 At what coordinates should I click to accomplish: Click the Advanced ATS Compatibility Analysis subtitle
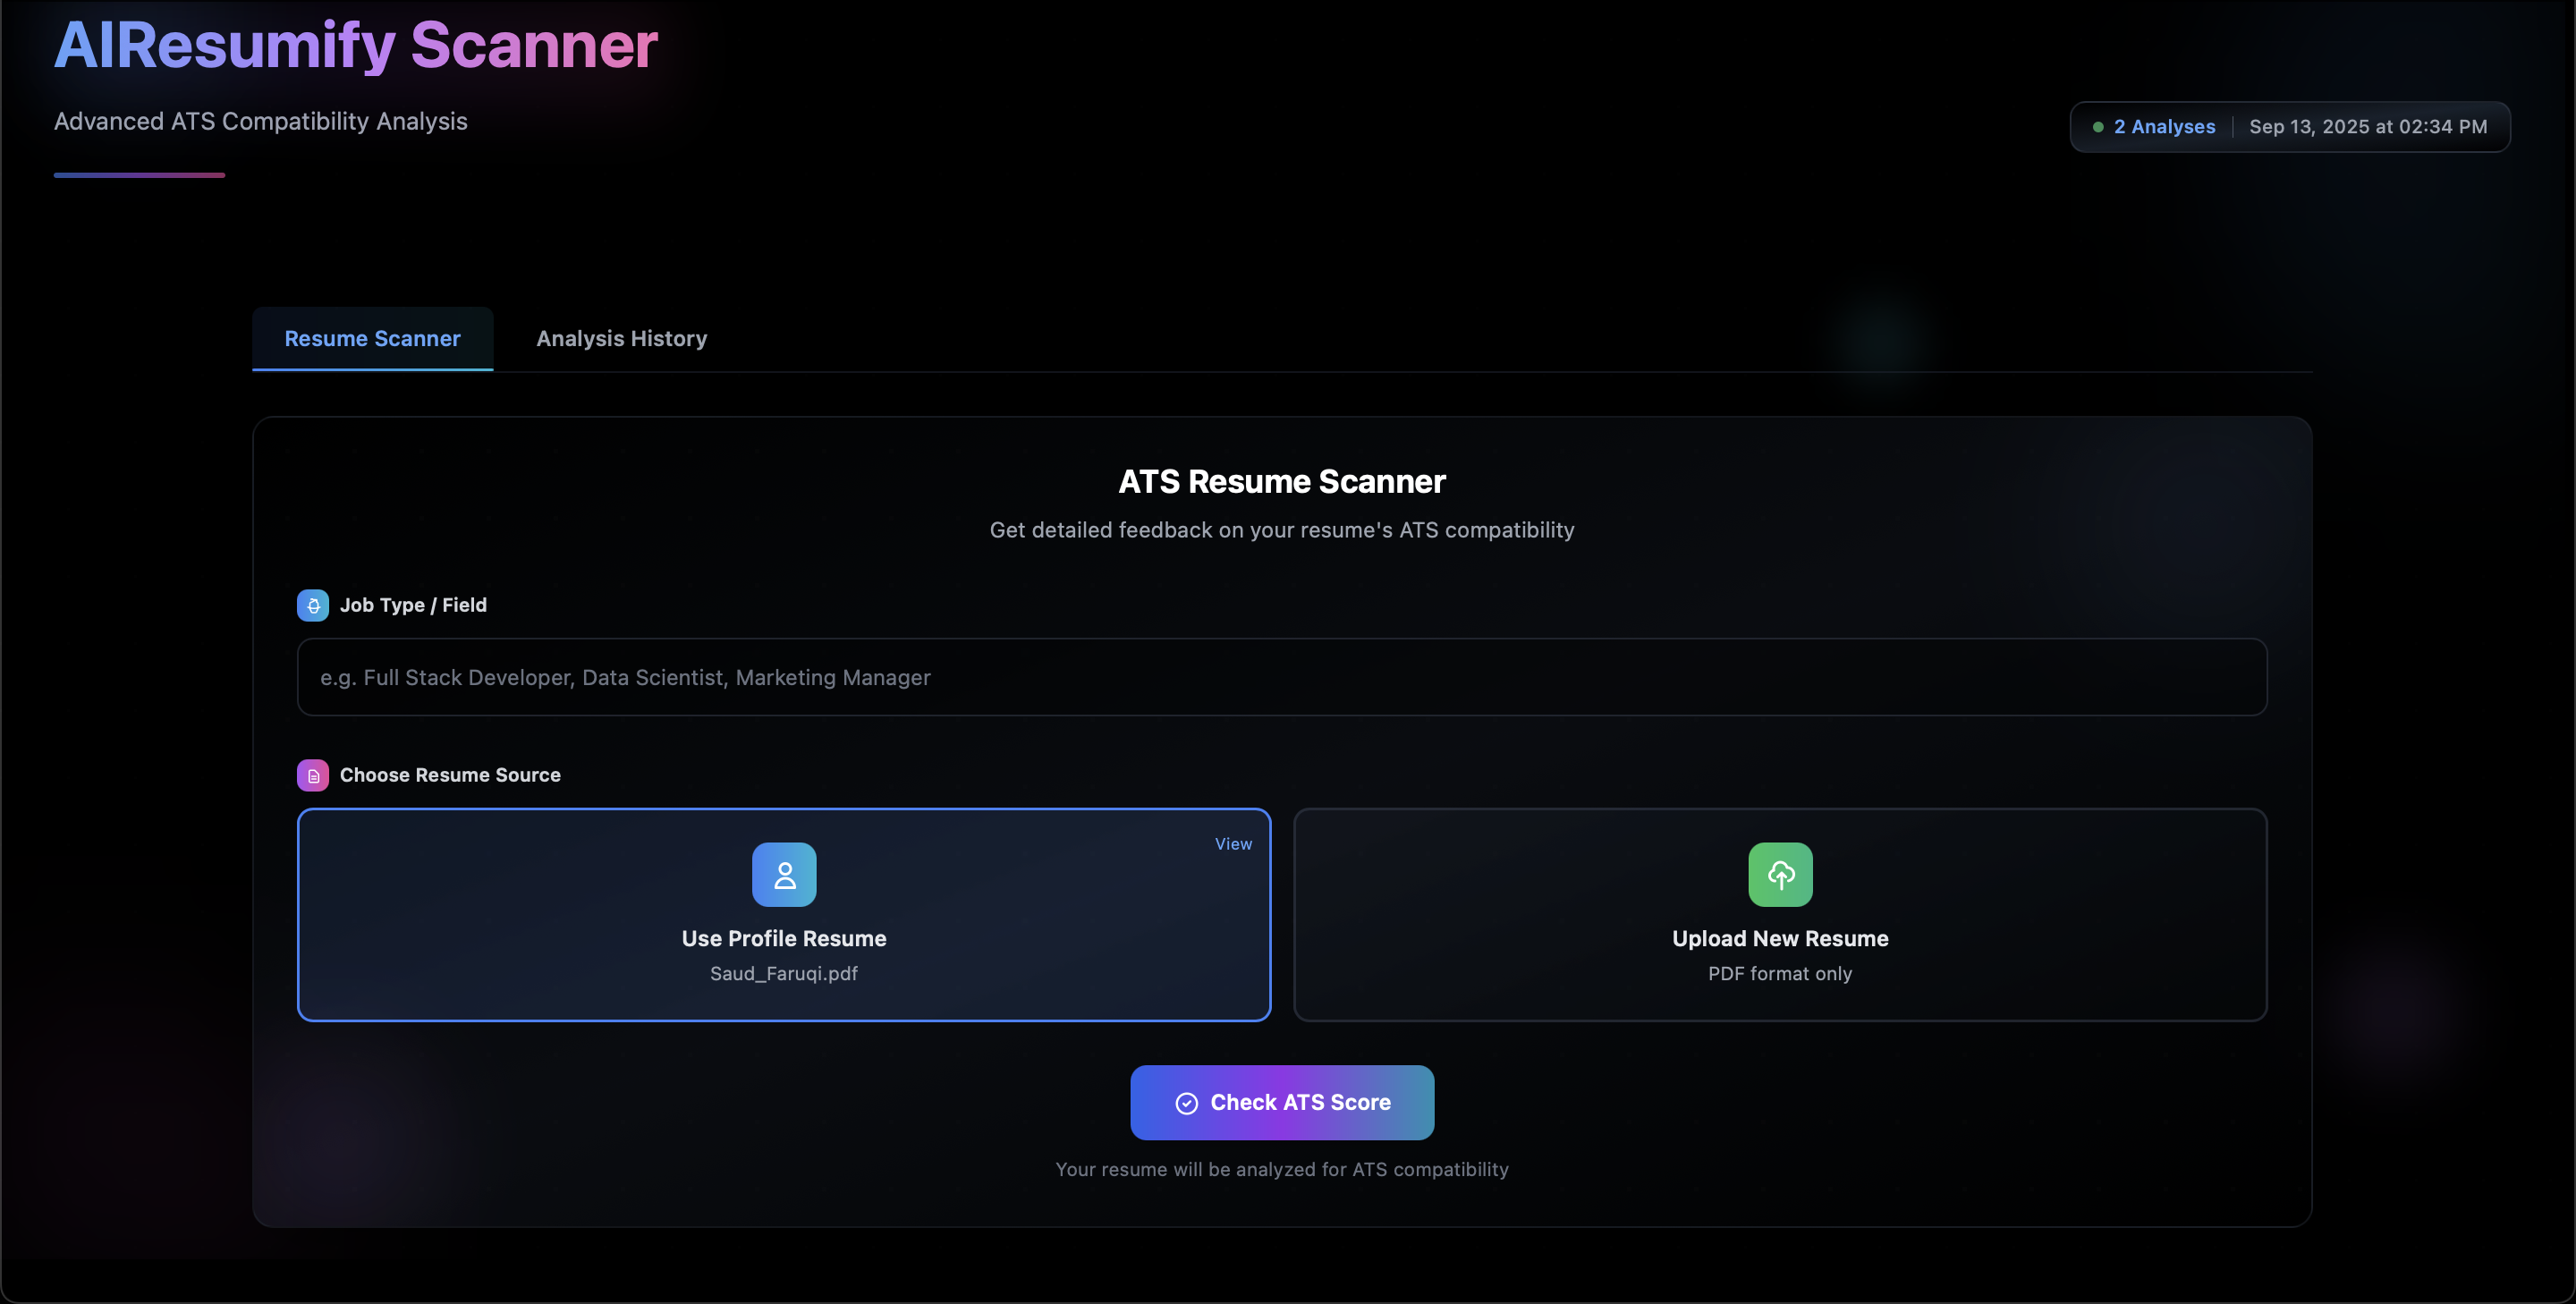pyautogui.click(x=261, y=121)
